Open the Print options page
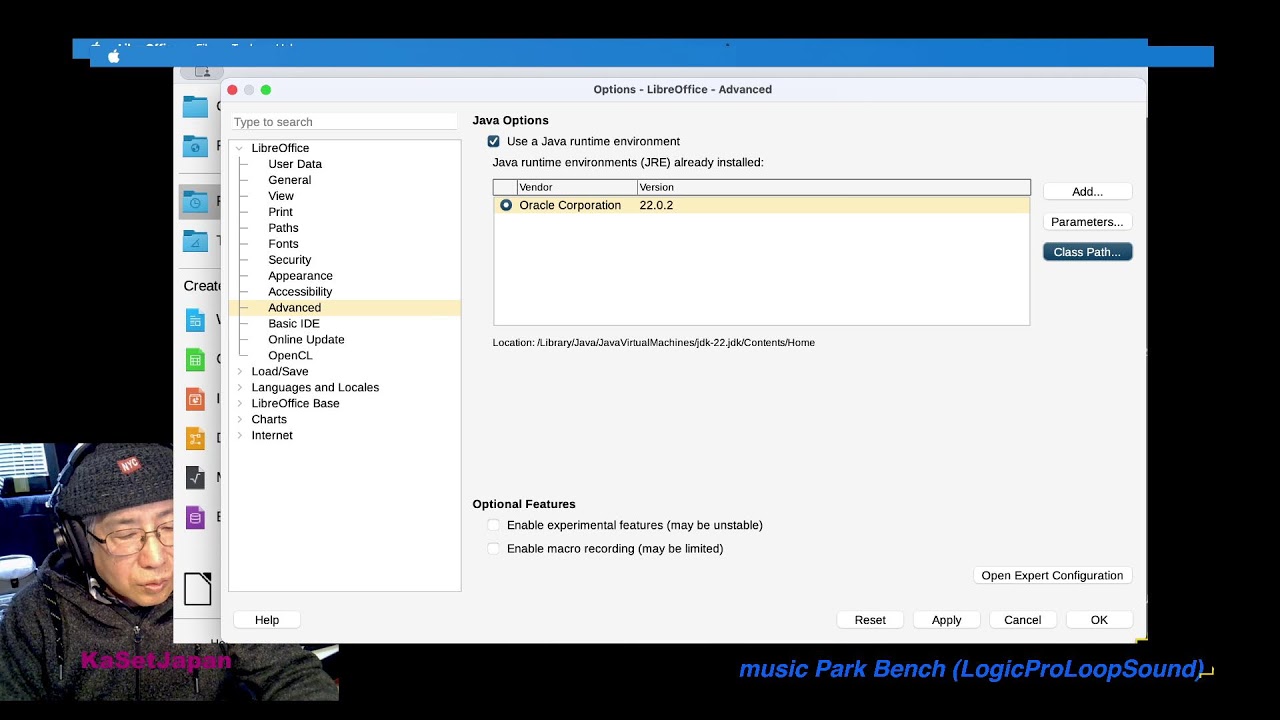Screen dimensions: 1280x720 point(280,212)
